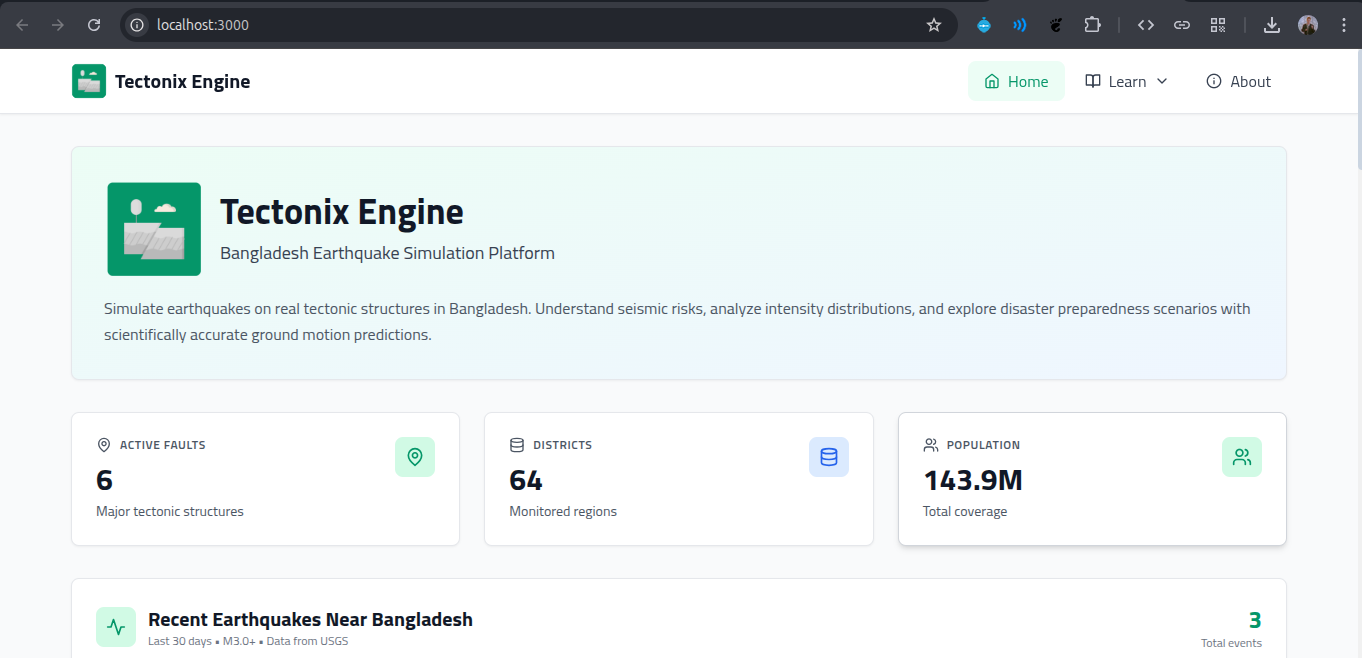Open Chrome's three-dot menu
Image resolution: width=1362 pixels, height=658 pixels.
1343,25
